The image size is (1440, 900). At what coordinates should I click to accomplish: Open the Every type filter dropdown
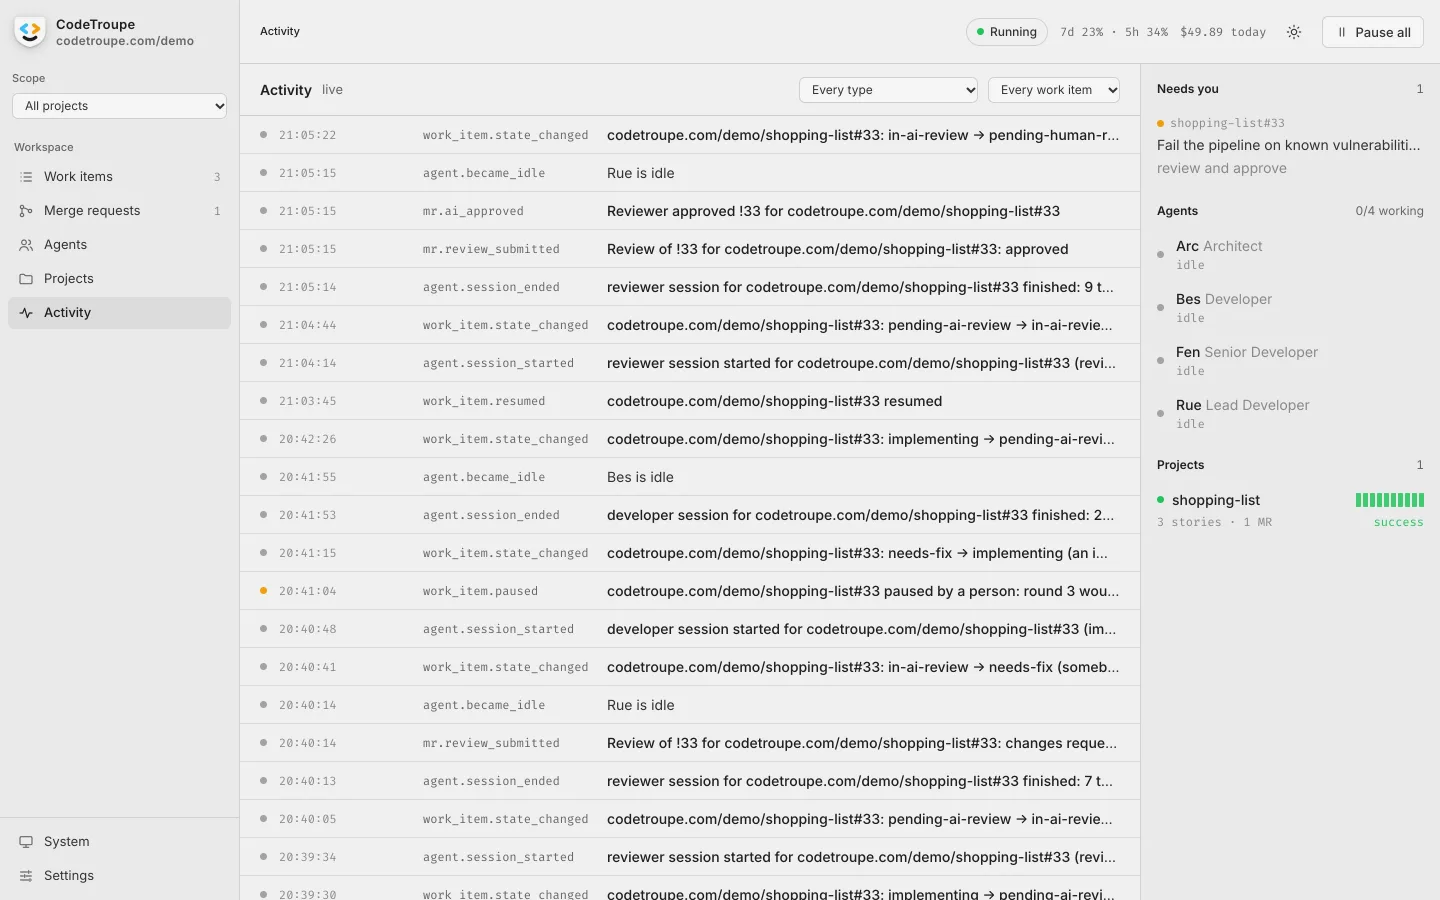point(888,90)
